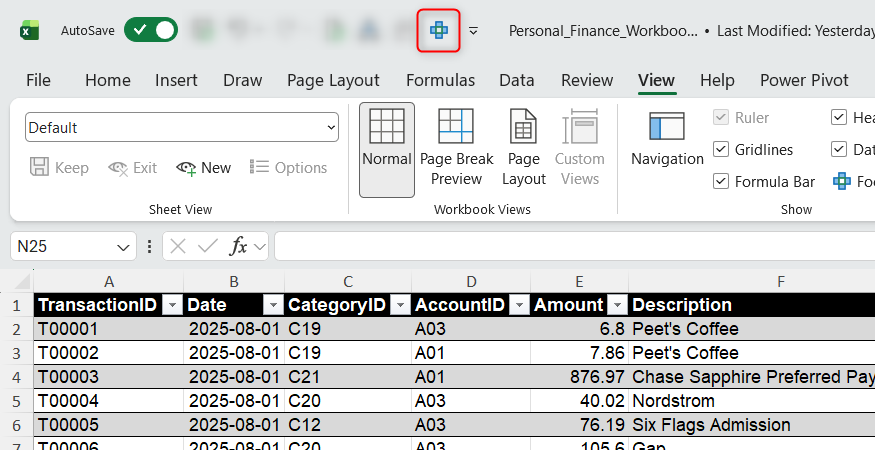
Task: Open Date column filter dropdown
Action: tap(273, 305)
